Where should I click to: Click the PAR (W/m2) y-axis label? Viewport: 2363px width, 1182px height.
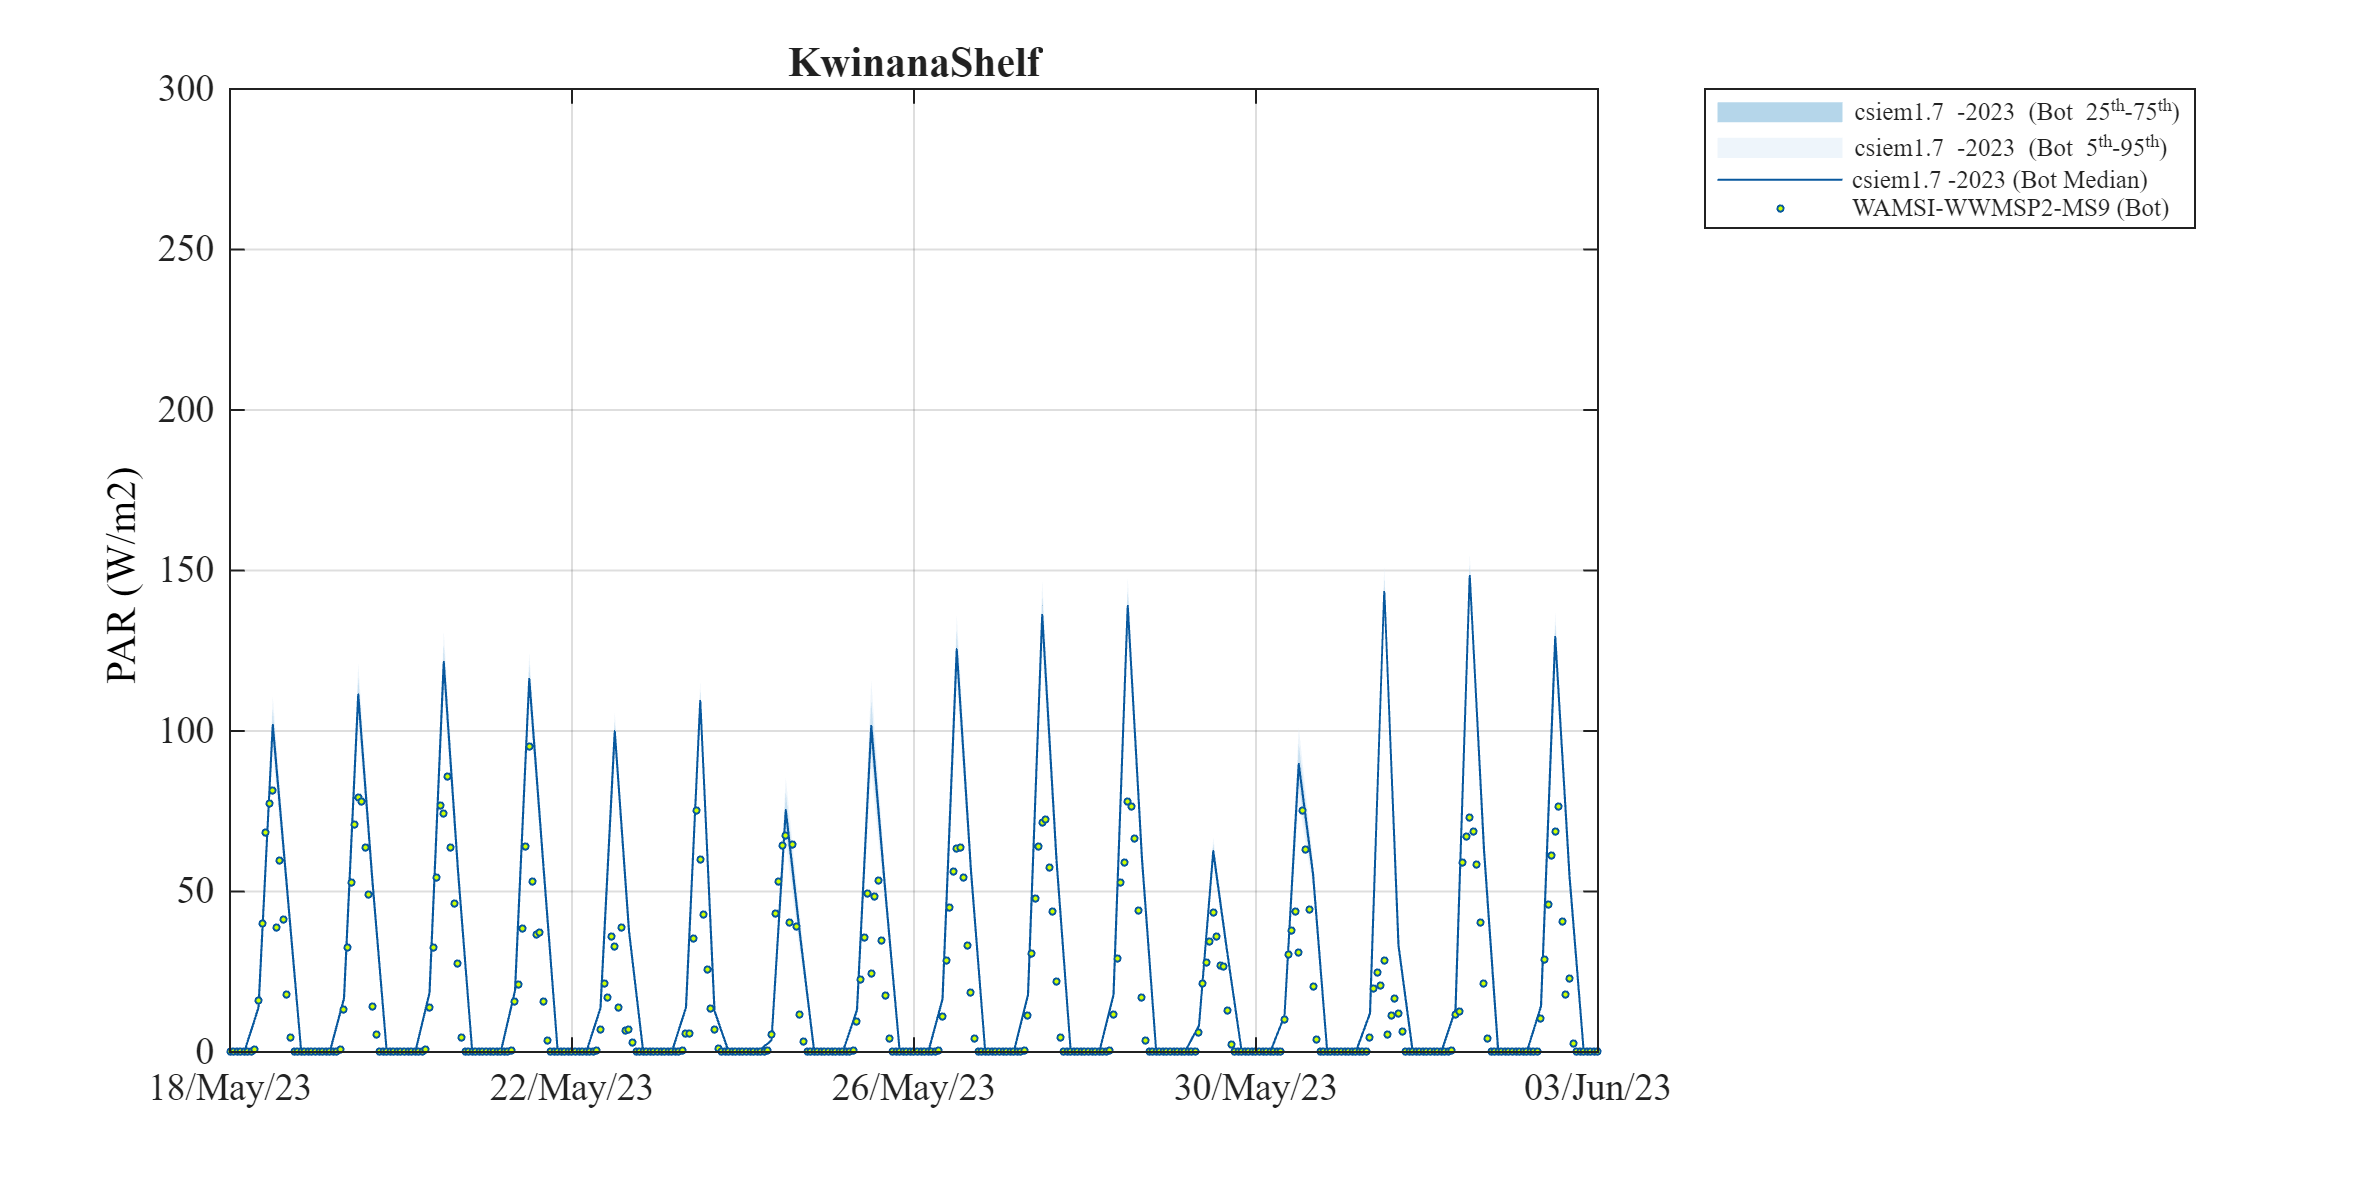click(x=122, y=574)
